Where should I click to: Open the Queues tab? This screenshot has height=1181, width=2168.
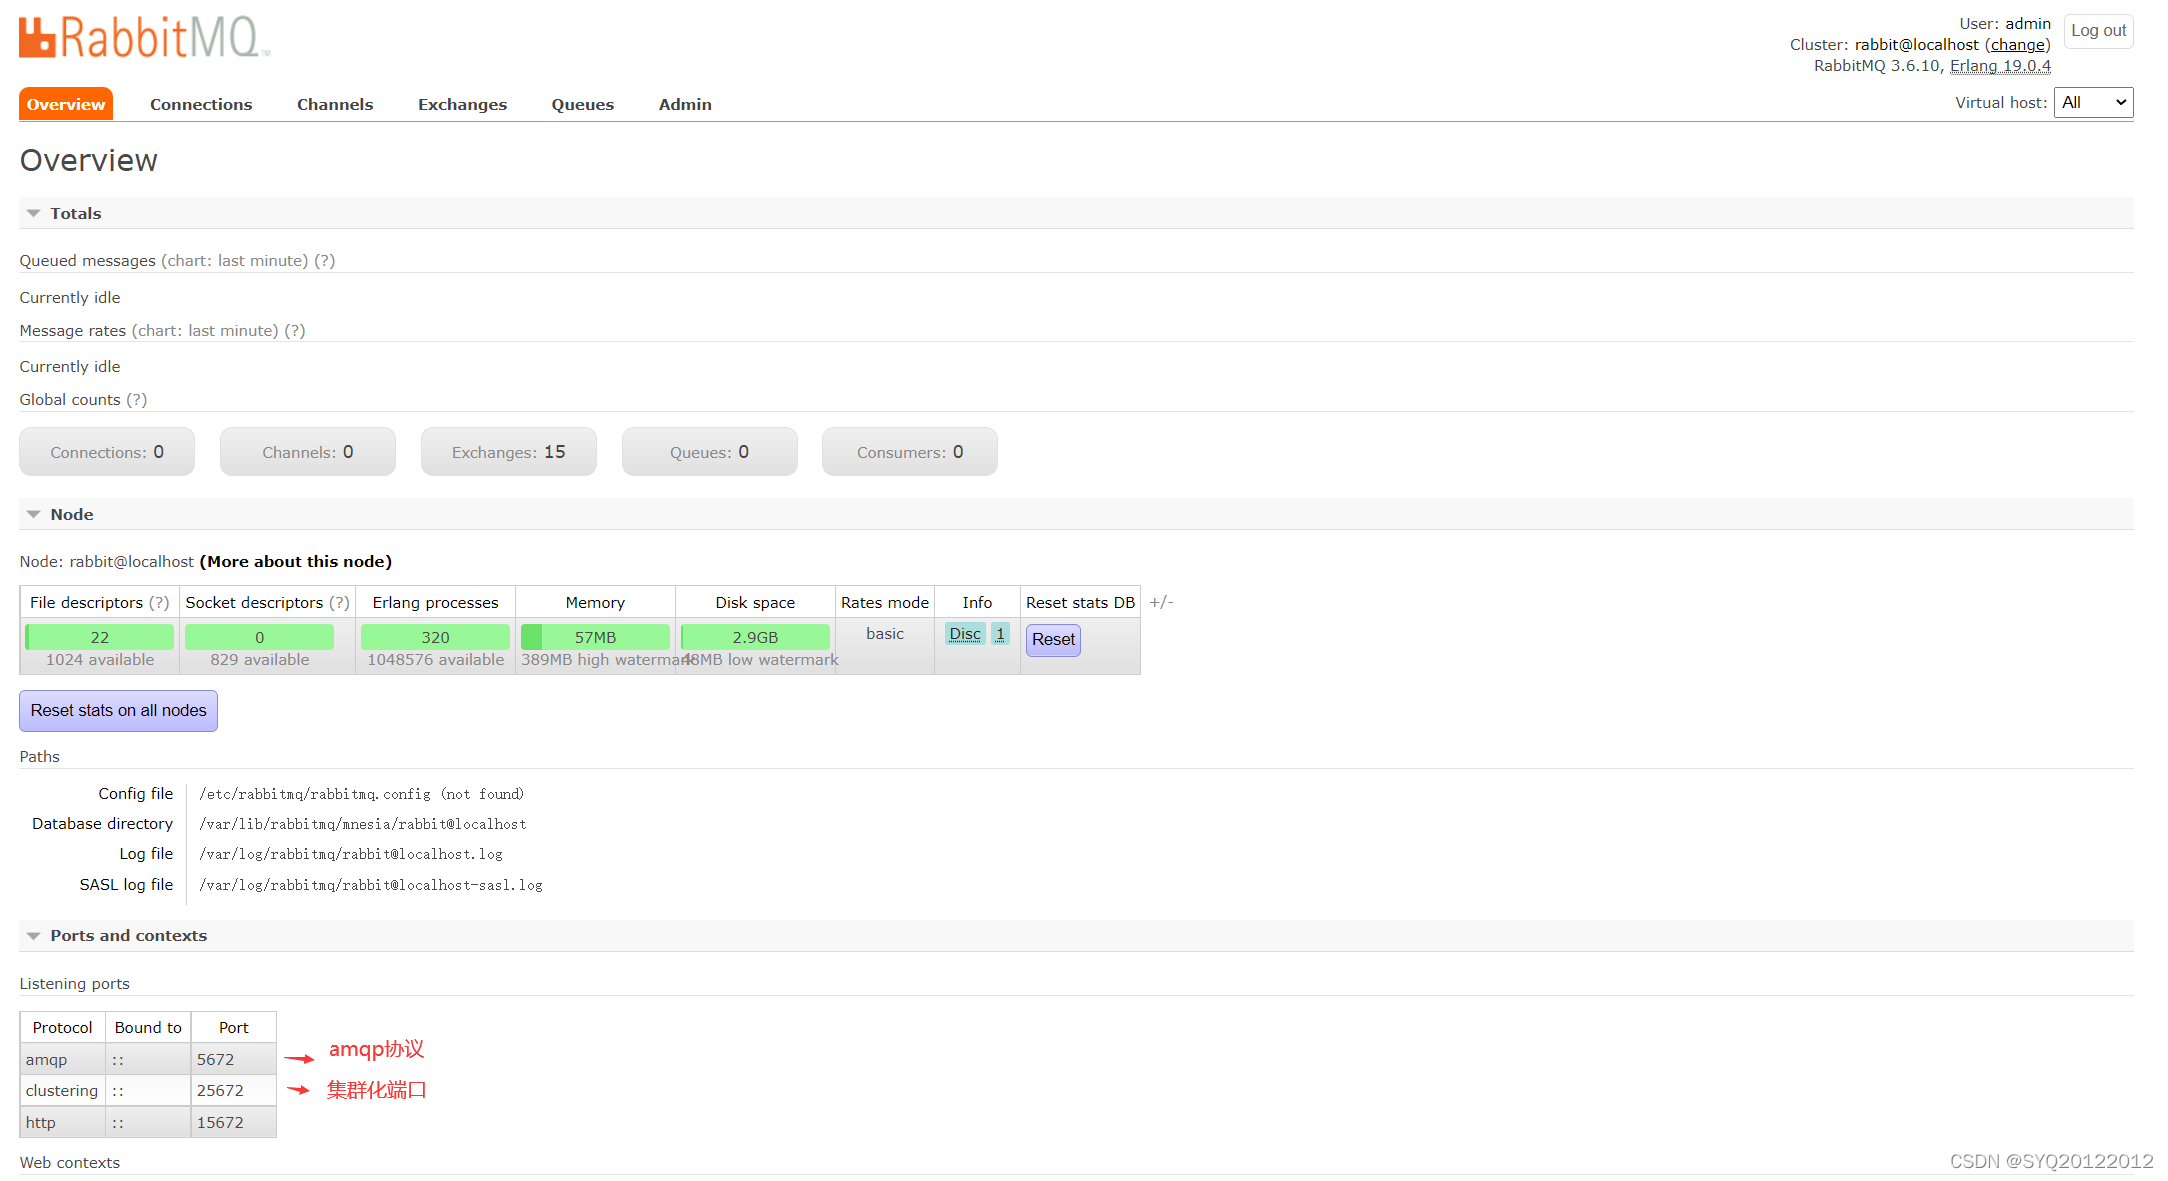(x=582, y=105)
